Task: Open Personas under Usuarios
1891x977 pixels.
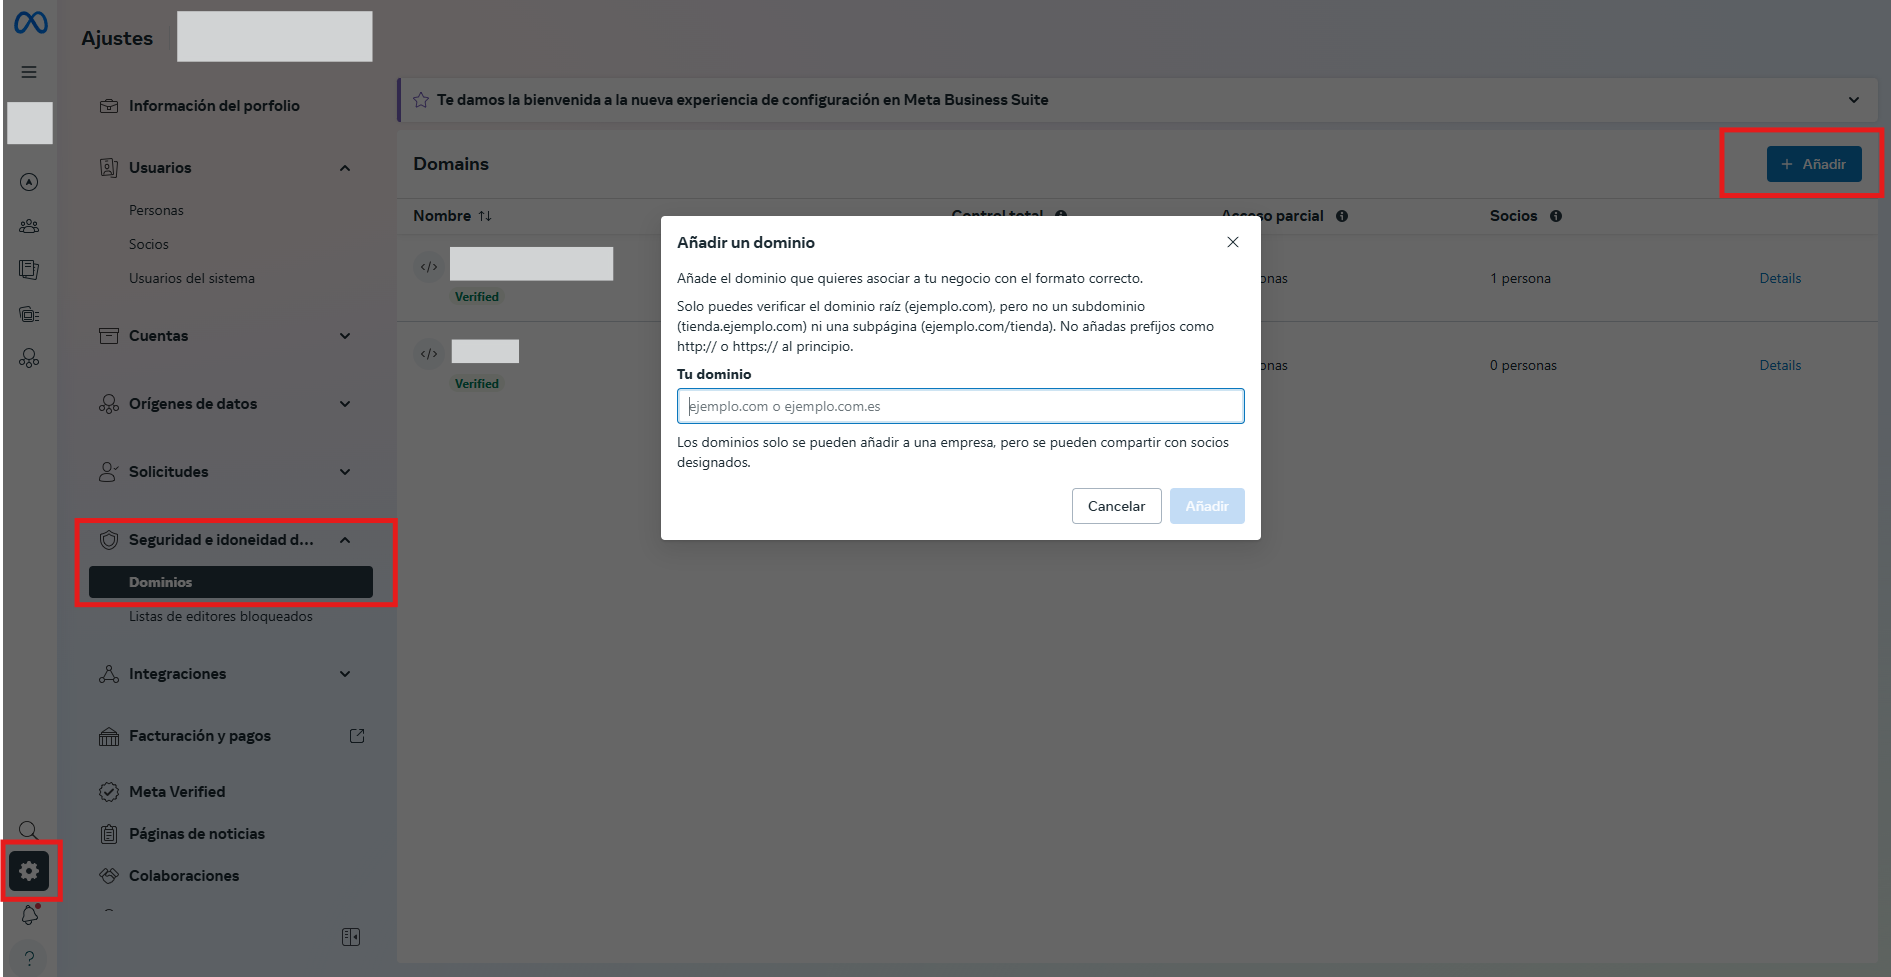Action: click(156, 210)
